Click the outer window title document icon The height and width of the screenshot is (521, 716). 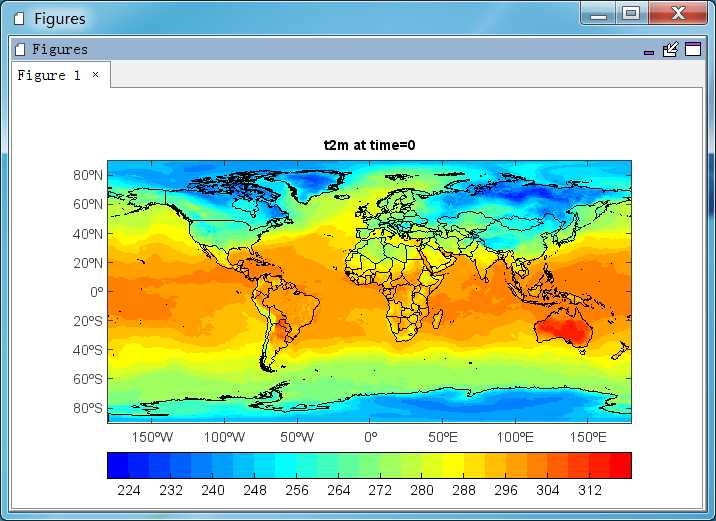click(x=19, y=19)
